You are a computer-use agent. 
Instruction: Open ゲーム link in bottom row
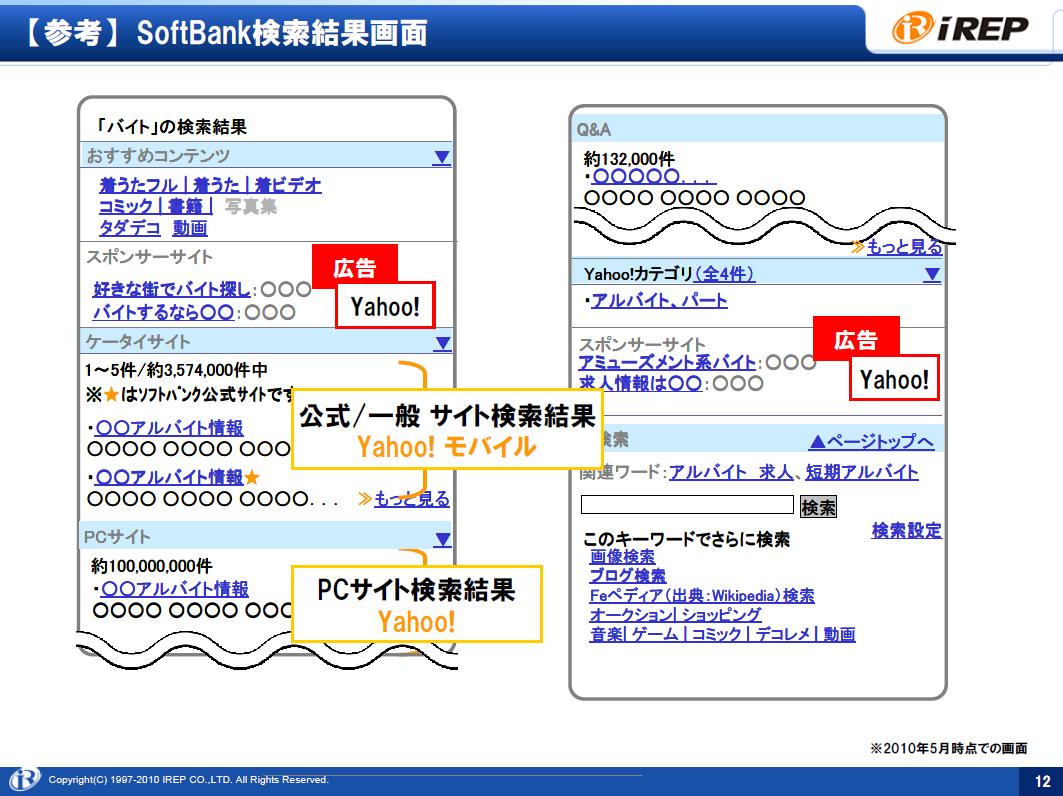coord(654,635)
